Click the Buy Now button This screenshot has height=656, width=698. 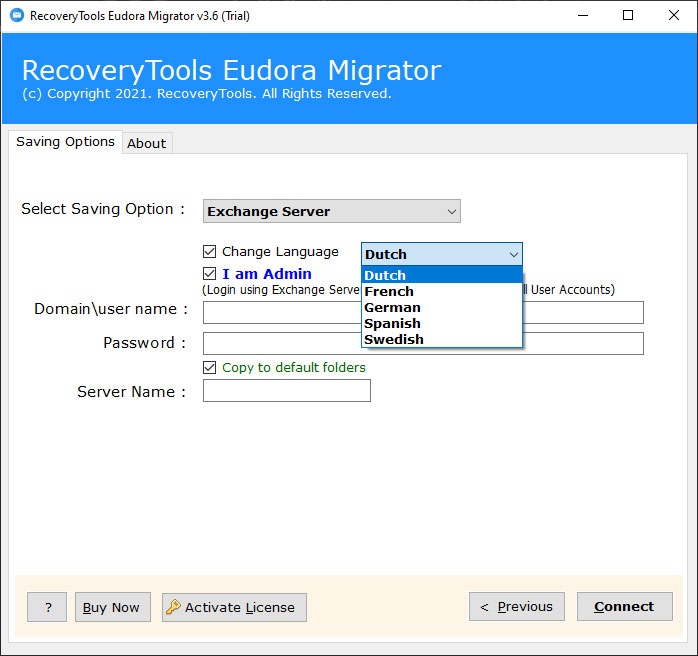point(113,607)
